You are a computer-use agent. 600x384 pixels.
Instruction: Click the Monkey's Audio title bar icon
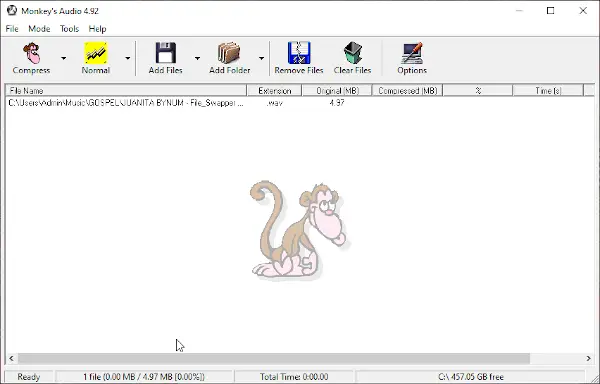point(12,10)
